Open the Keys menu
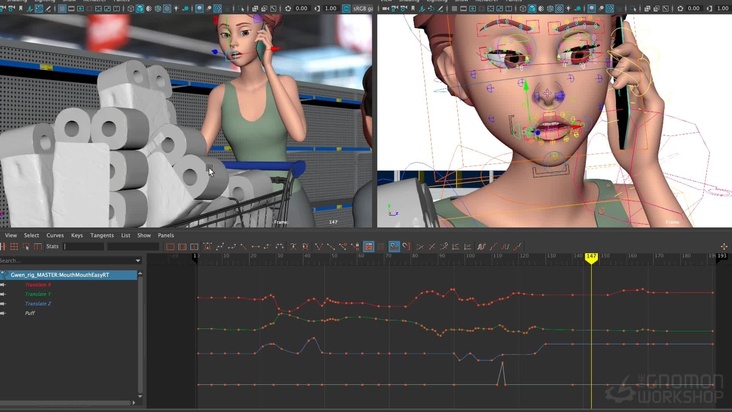This screenshot has height=412, width=732. coord(77,235)
